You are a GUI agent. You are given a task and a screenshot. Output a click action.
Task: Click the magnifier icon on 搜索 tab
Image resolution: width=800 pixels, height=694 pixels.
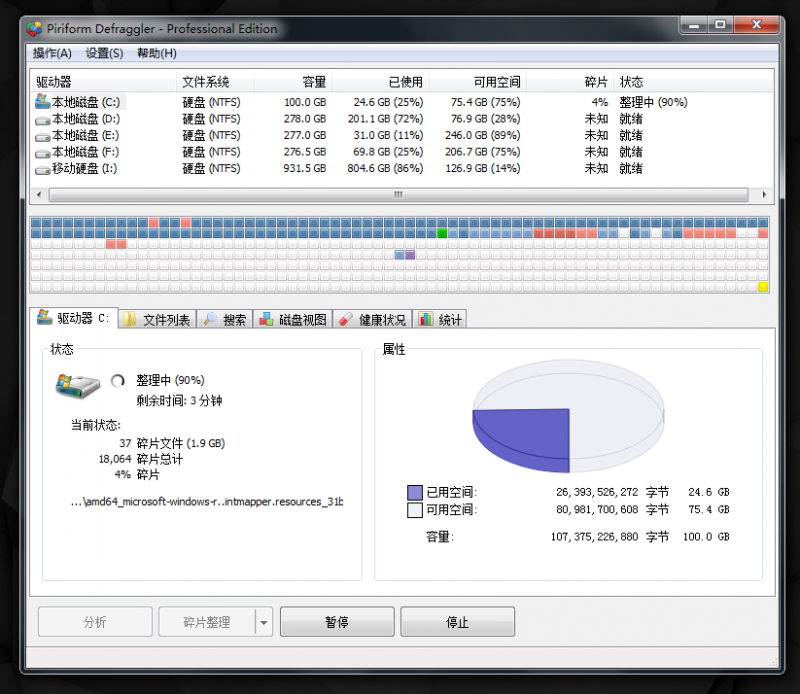[210, 319]
